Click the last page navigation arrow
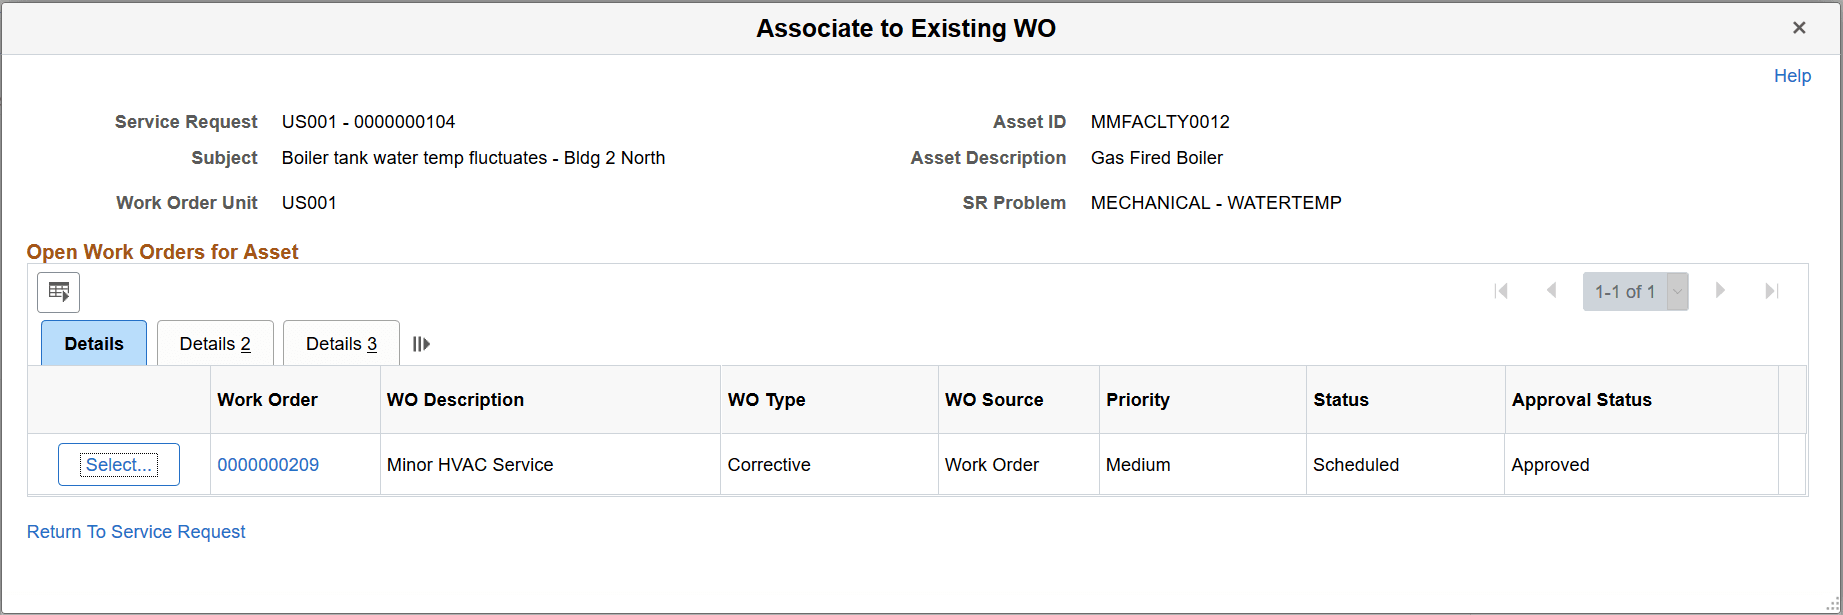This screenshot has height=615, width=1843. [1771, 291]
